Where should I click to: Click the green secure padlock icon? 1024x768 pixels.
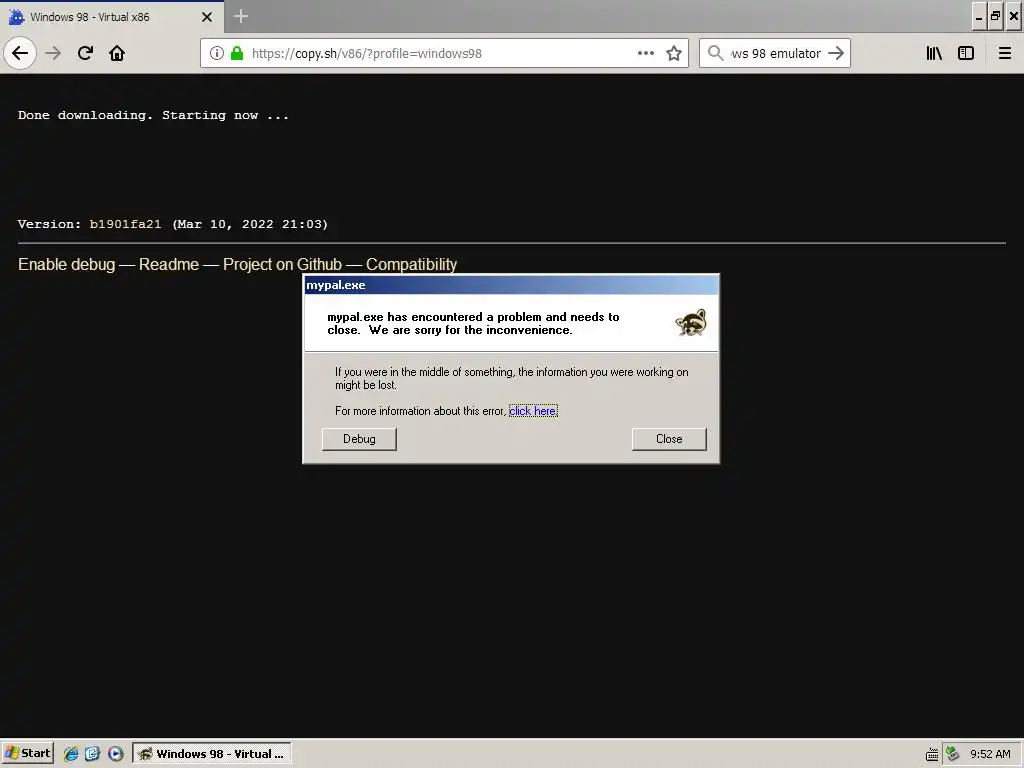click(237, 53)
